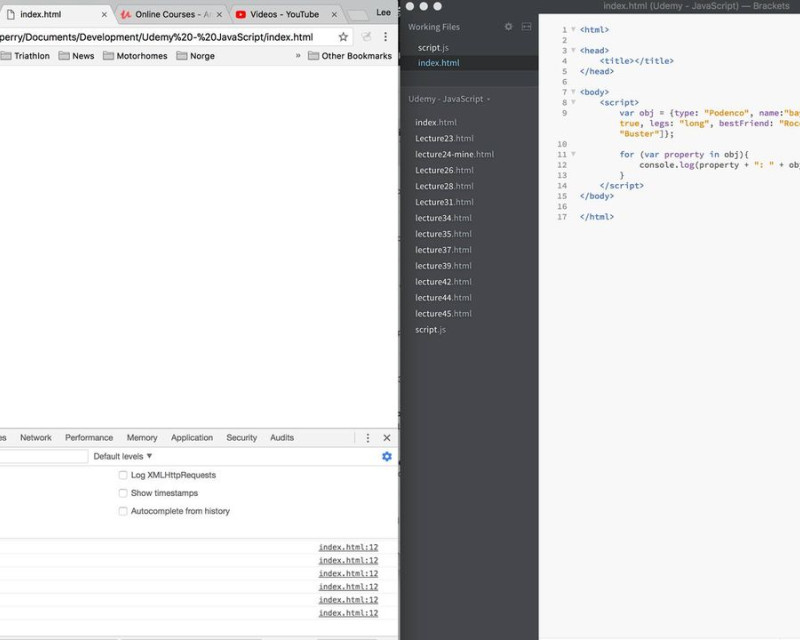
Task: Enable Show timestamps checkbox
Action: click(123, 493)
